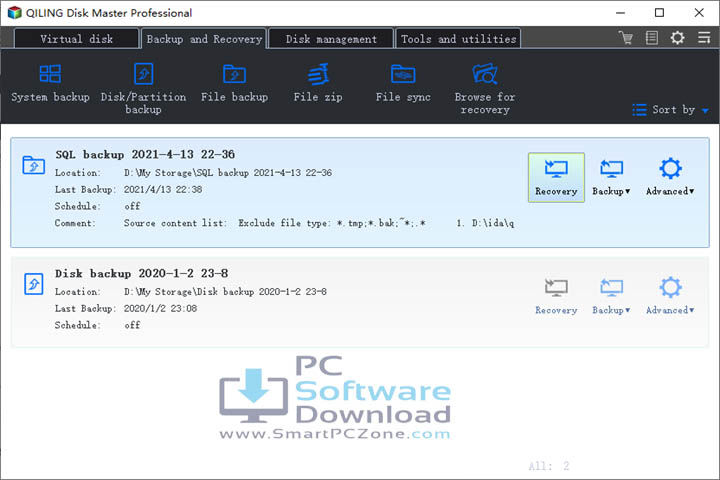Click location D:\My Storage\Disk backup path
Screen dimensions: 720x480
click(x=225, y=292)
